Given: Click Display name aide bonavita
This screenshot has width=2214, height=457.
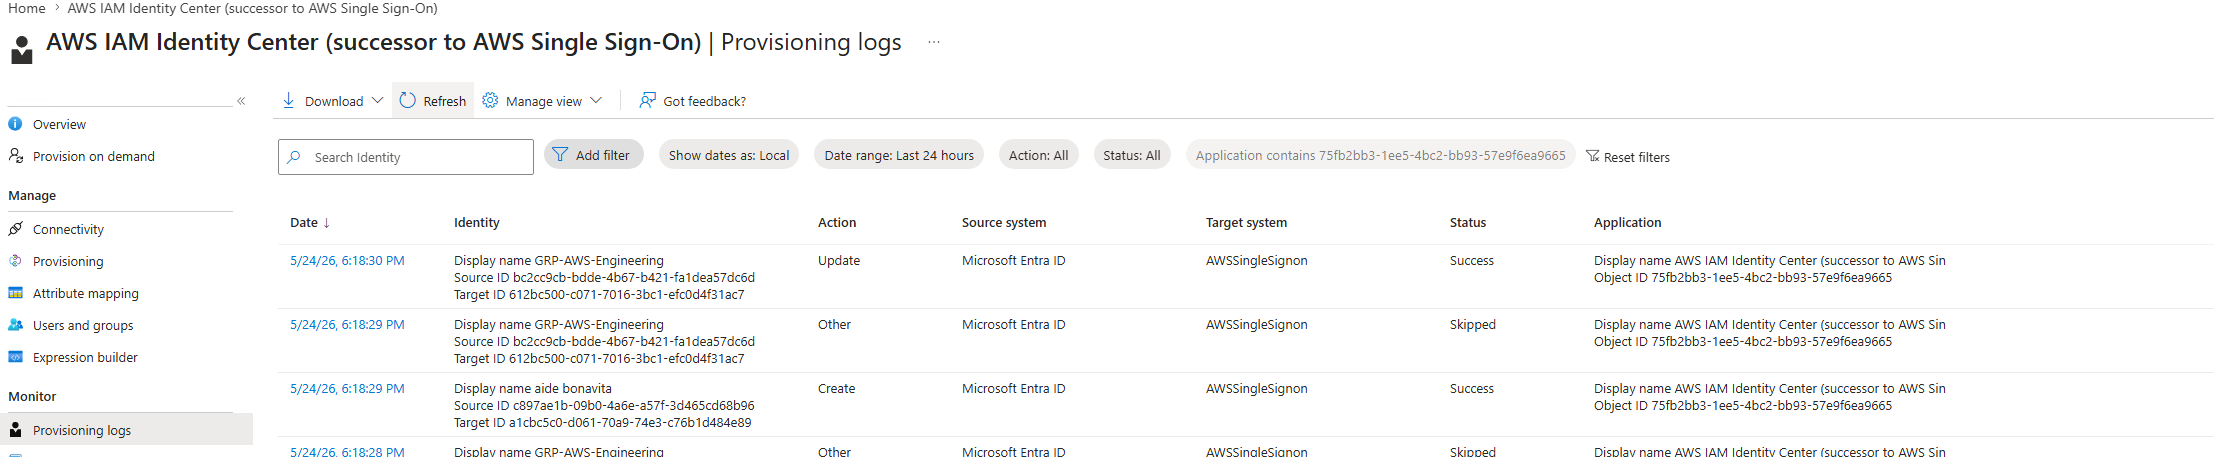Looking at the screenshot, I should (533, 389).
